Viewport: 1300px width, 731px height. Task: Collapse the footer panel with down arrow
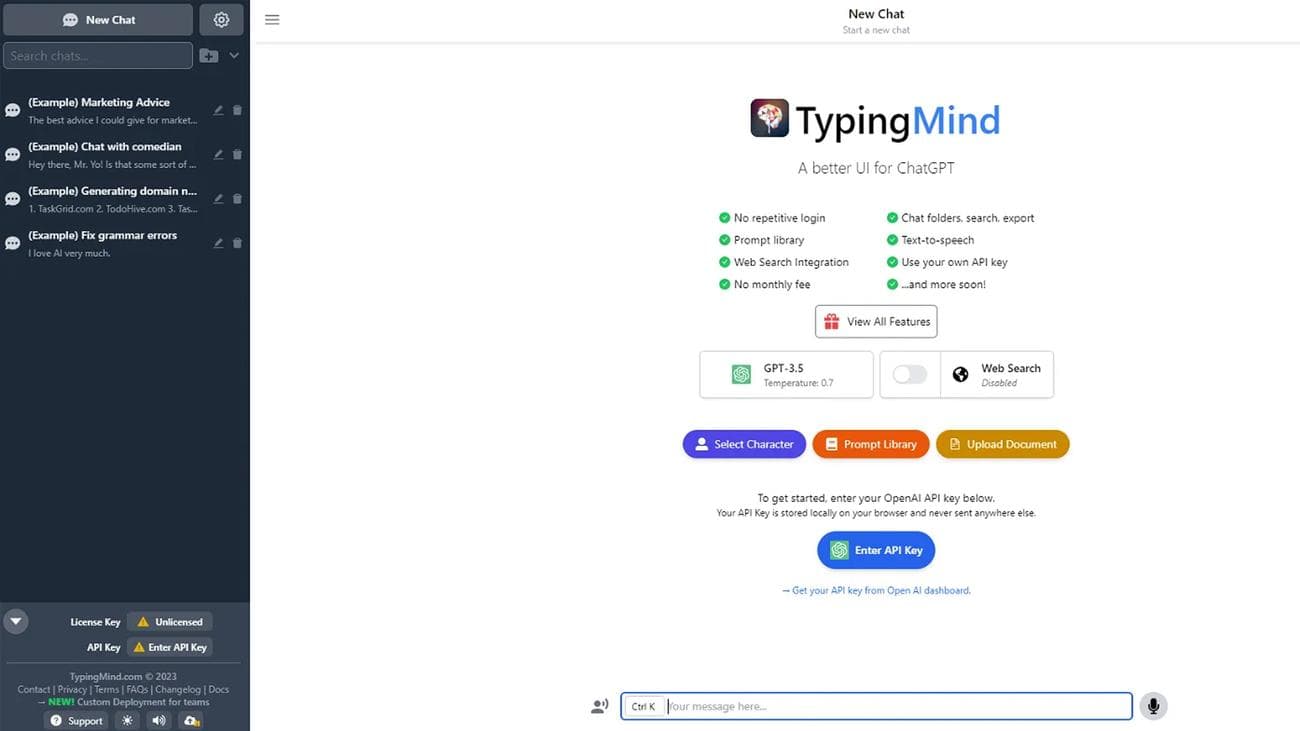coord(15,621)
